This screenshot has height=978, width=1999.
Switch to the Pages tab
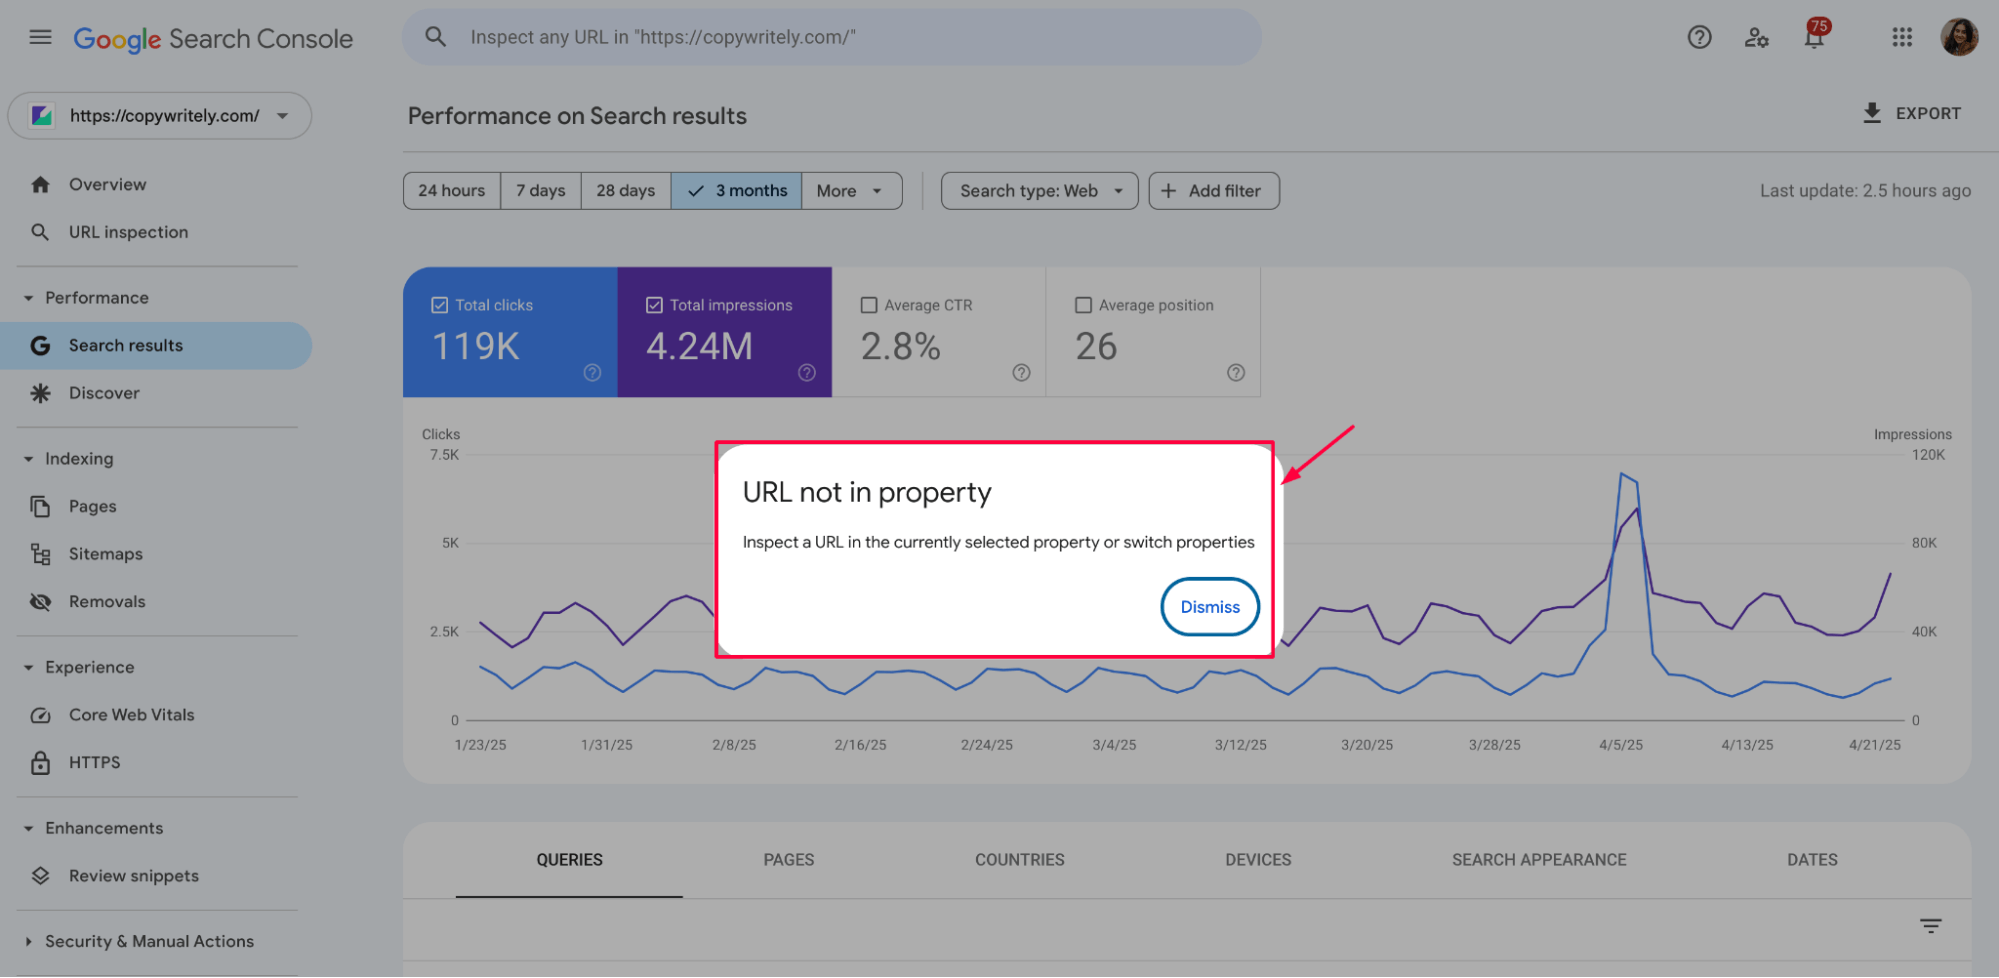coord(789,860)
